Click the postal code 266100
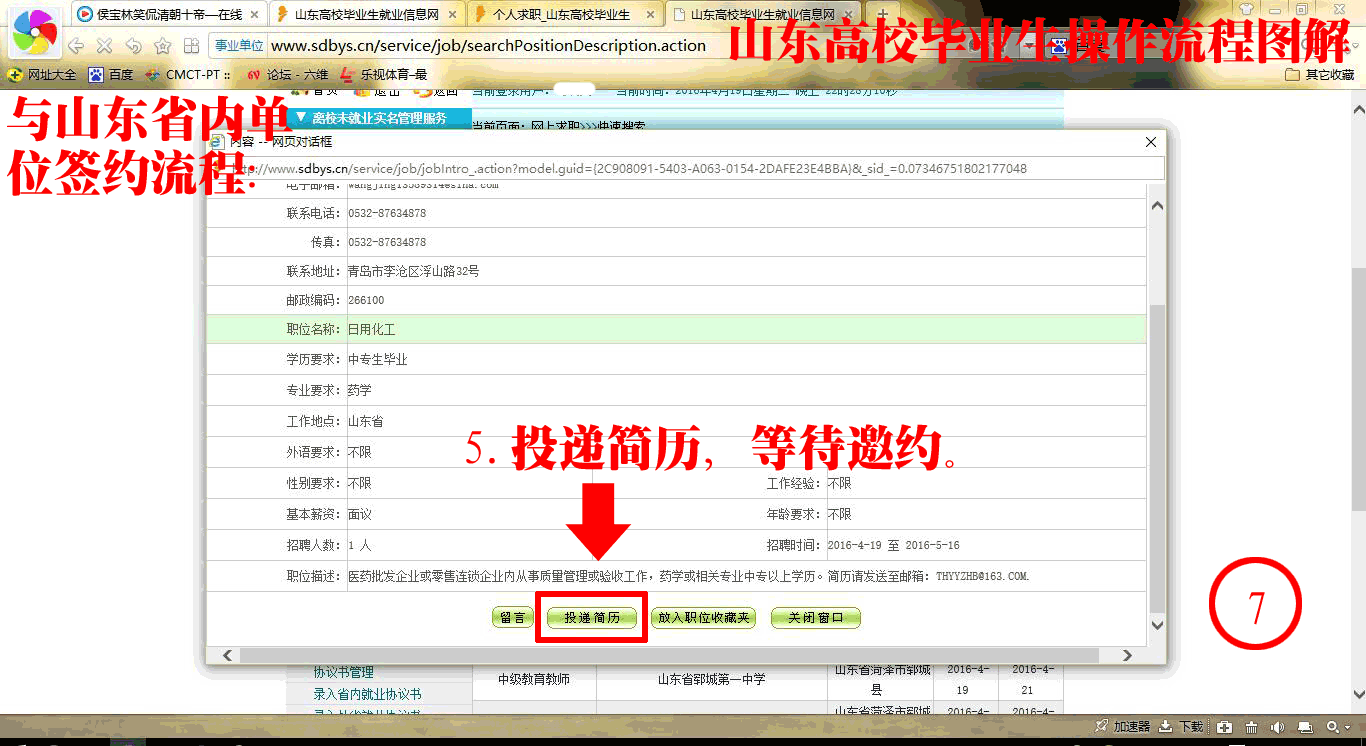1366x746 pixels. 366,300
